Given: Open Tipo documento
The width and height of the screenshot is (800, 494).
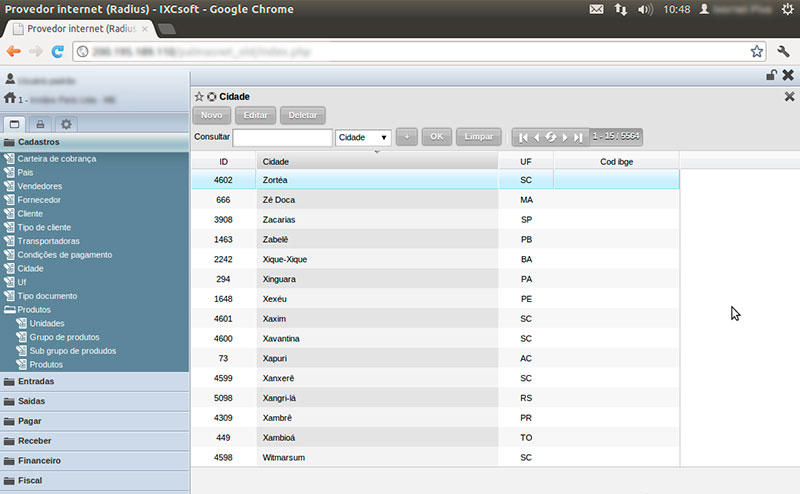Looking at the screenshot, I should pos(47,296).
